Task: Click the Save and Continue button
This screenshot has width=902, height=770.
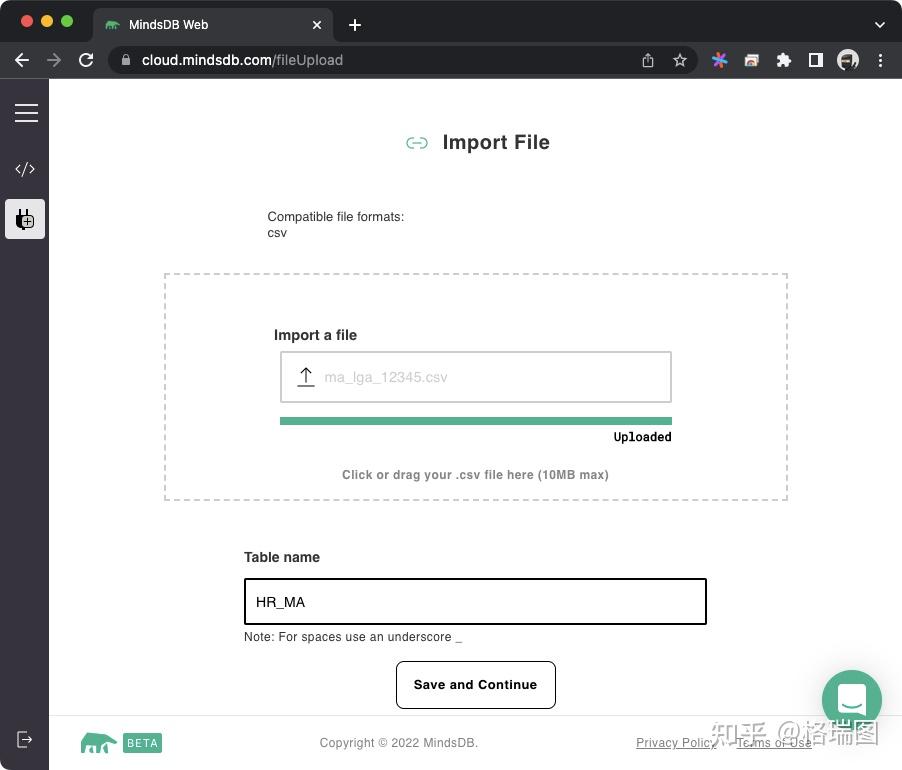Action: point(476,685)
